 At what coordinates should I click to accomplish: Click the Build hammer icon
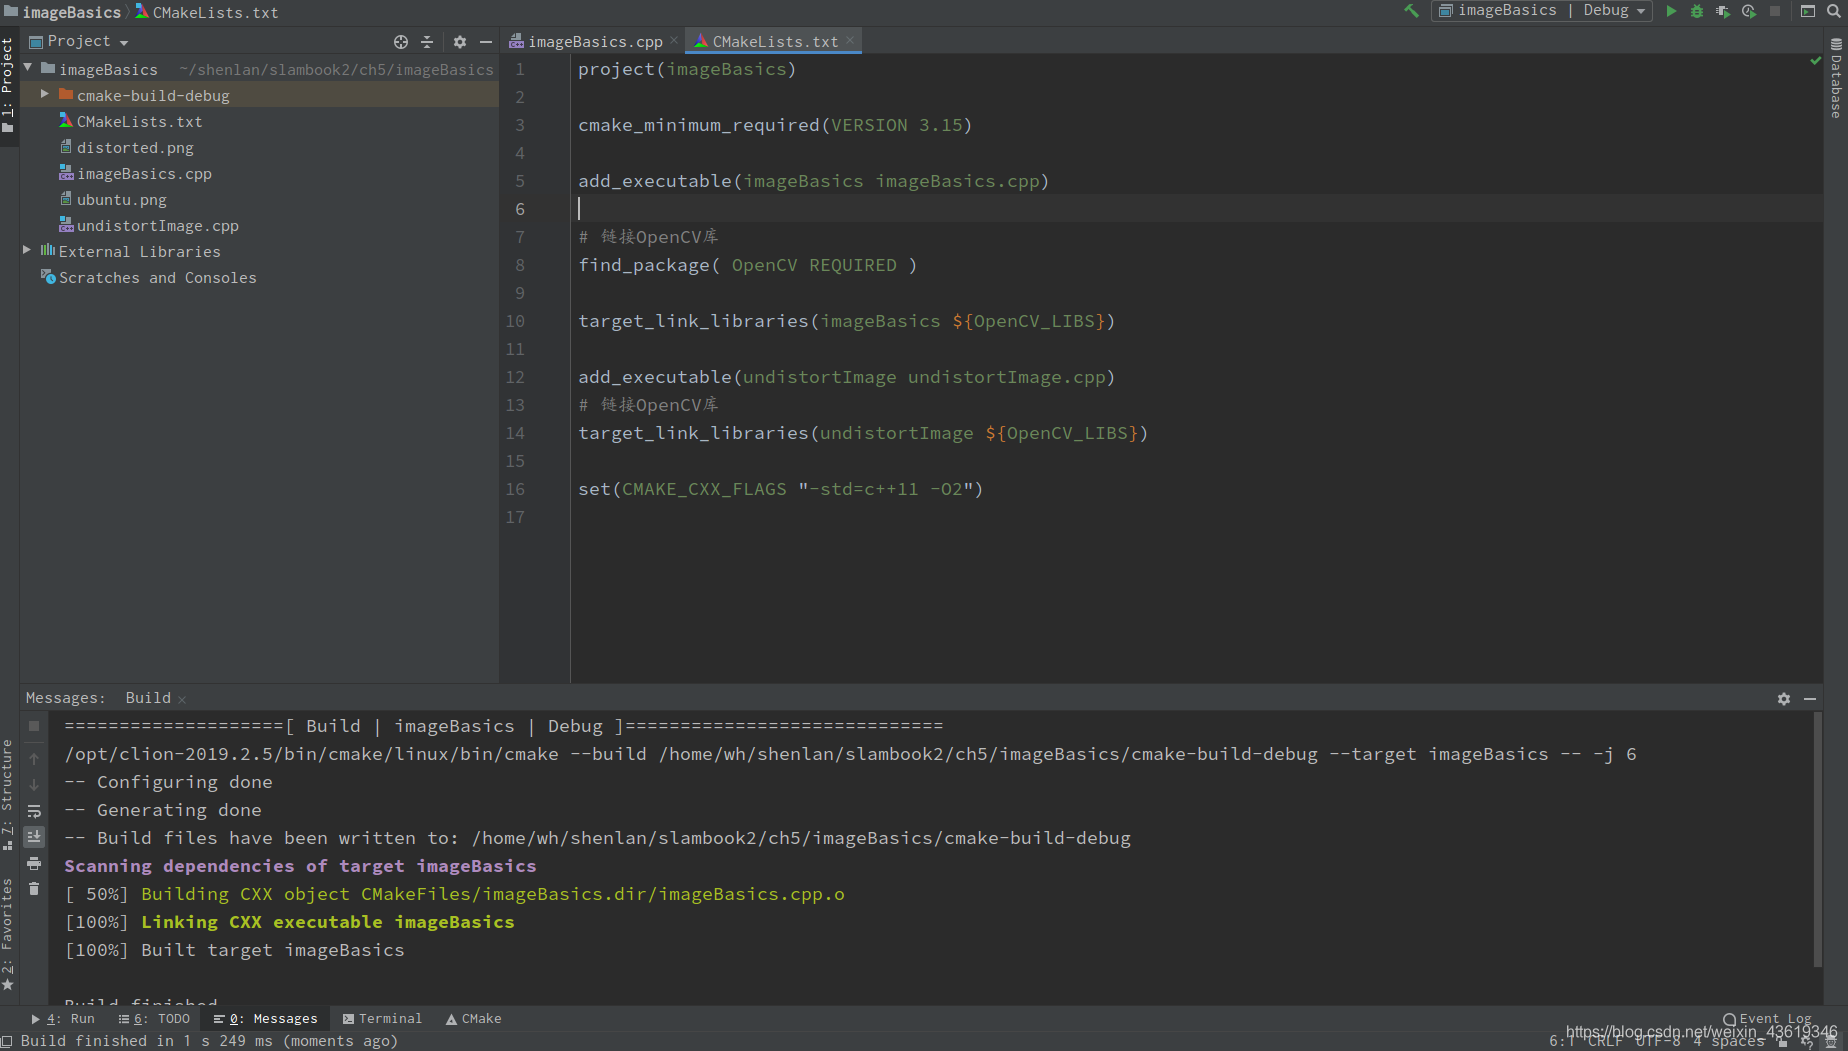coord(1411,11)
